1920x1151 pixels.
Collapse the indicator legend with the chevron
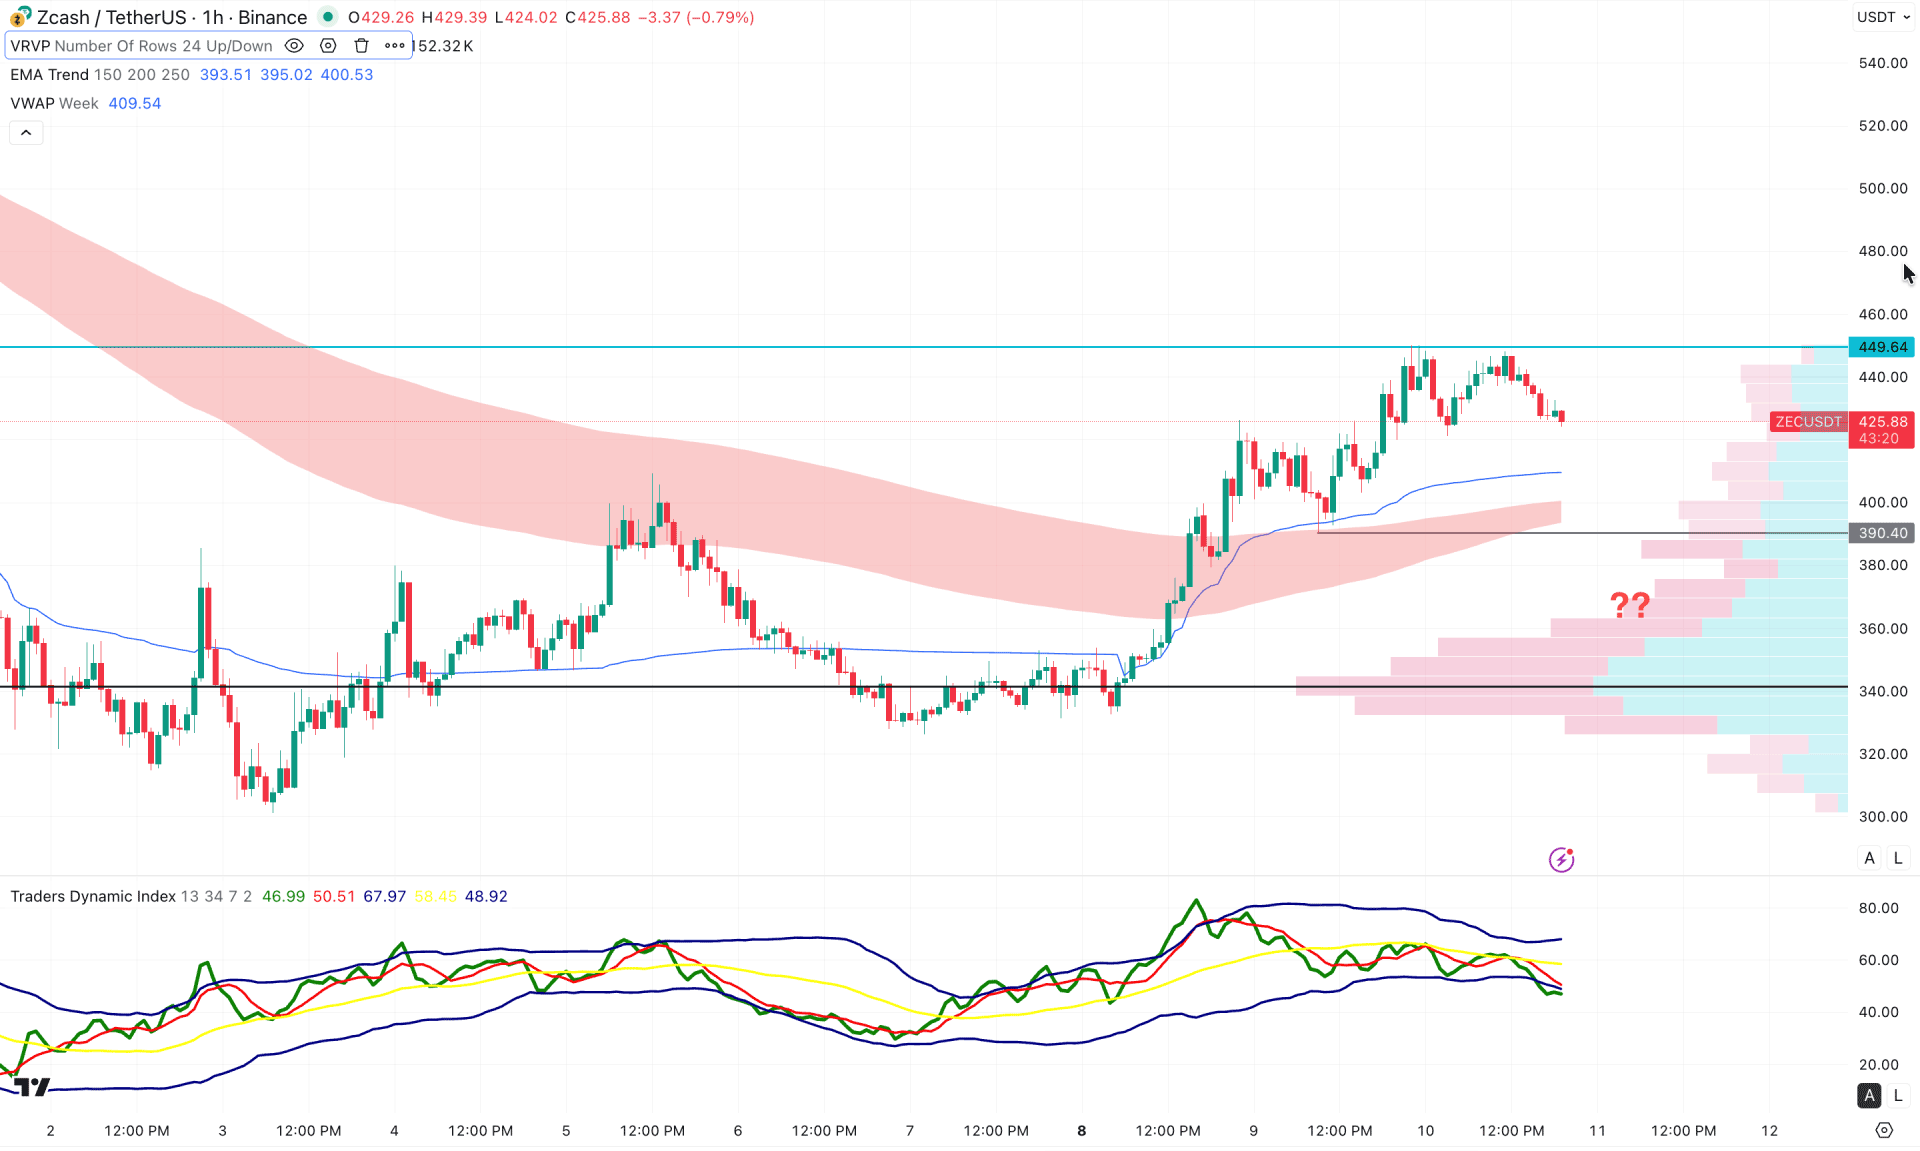point(25,132)
